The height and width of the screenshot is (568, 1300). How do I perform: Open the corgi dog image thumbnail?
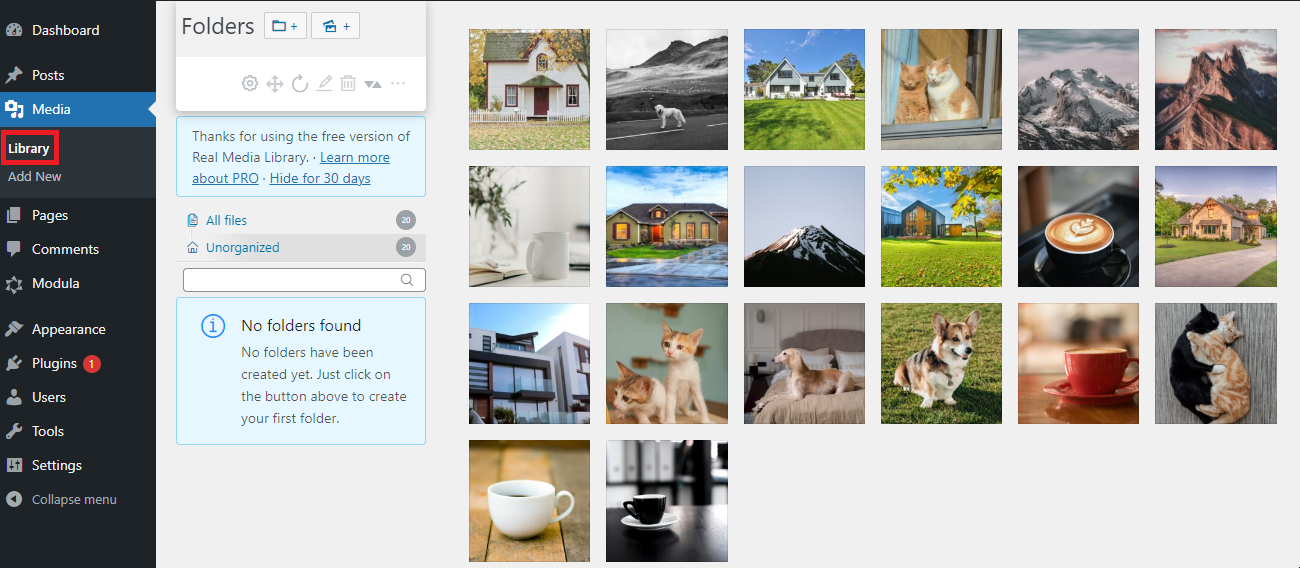pyautogui.click(x=941, y=363)
